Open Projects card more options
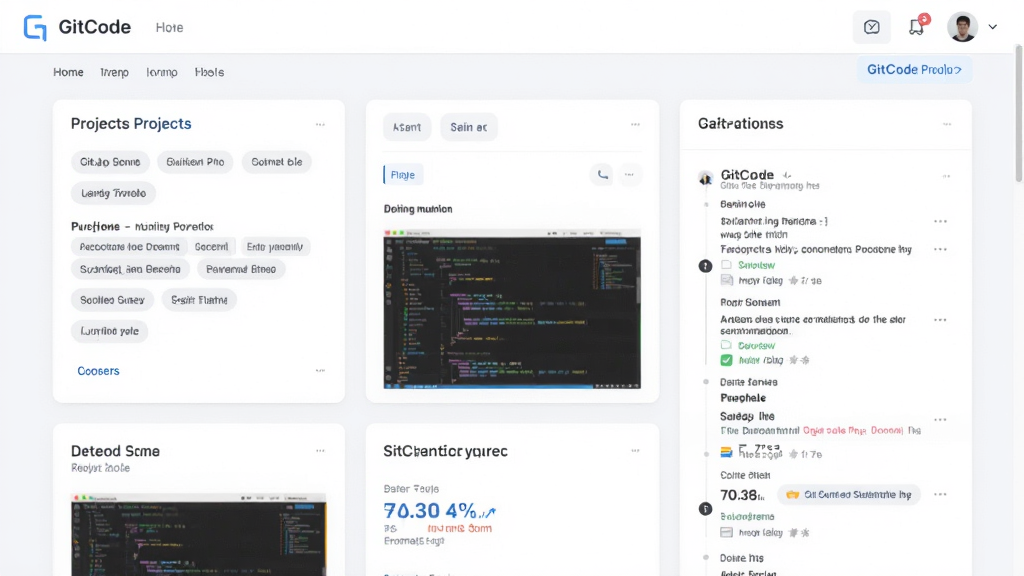1024x576 pixels. [x=320, y=124]
